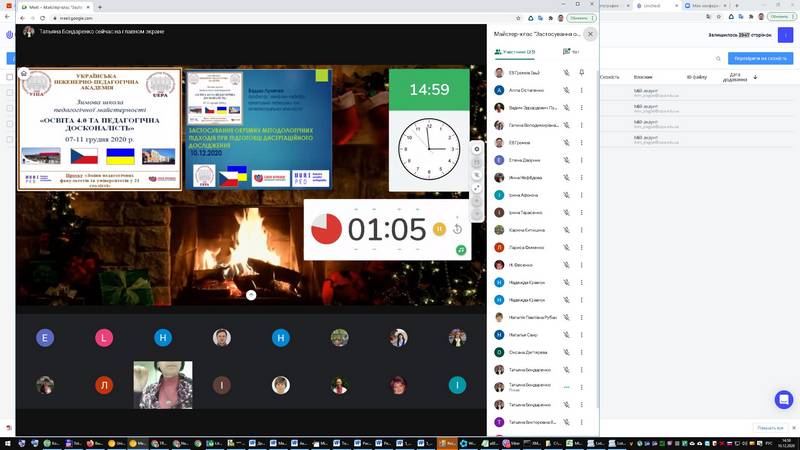
Task: Open the profile avatar in Meet browser toolbar
Action: click(560, 18)
